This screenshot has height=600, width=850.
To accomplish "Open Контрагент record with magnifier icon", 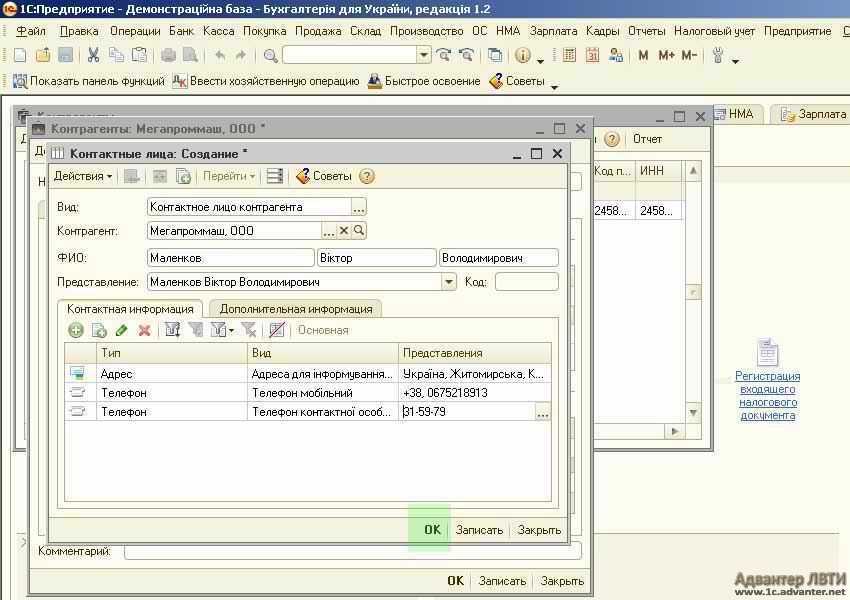I will coord(359,231).
